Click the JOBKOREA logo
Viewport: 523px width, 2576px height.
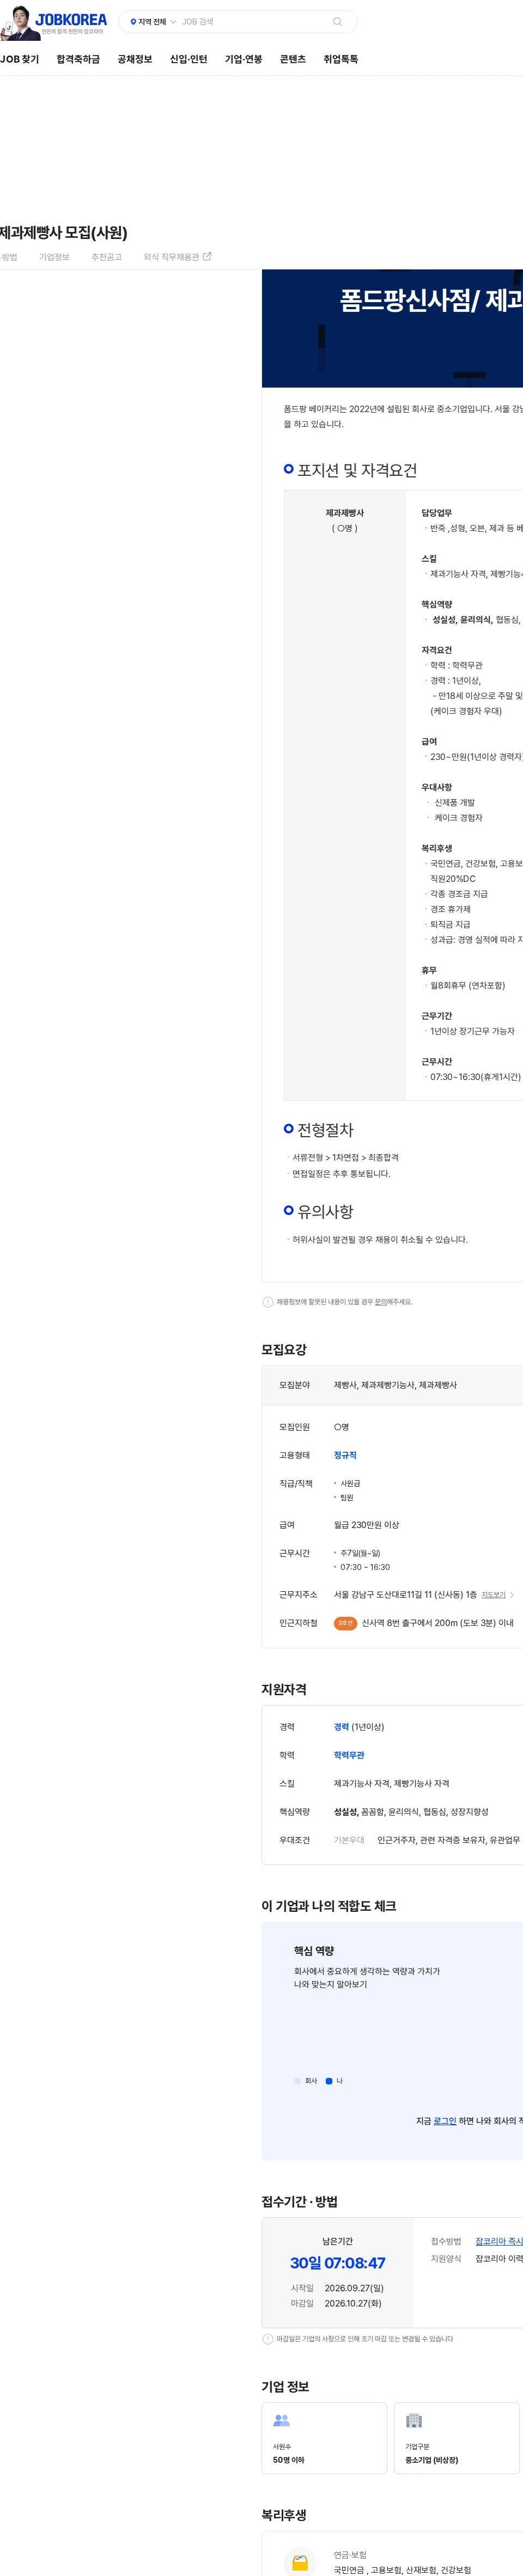pyautogui.click(x=71, y=19)
